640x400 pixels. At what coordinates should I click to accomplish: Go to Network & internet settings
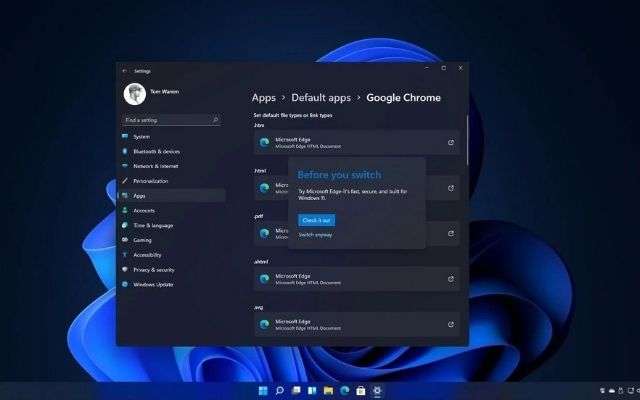(x=155, y=166)
